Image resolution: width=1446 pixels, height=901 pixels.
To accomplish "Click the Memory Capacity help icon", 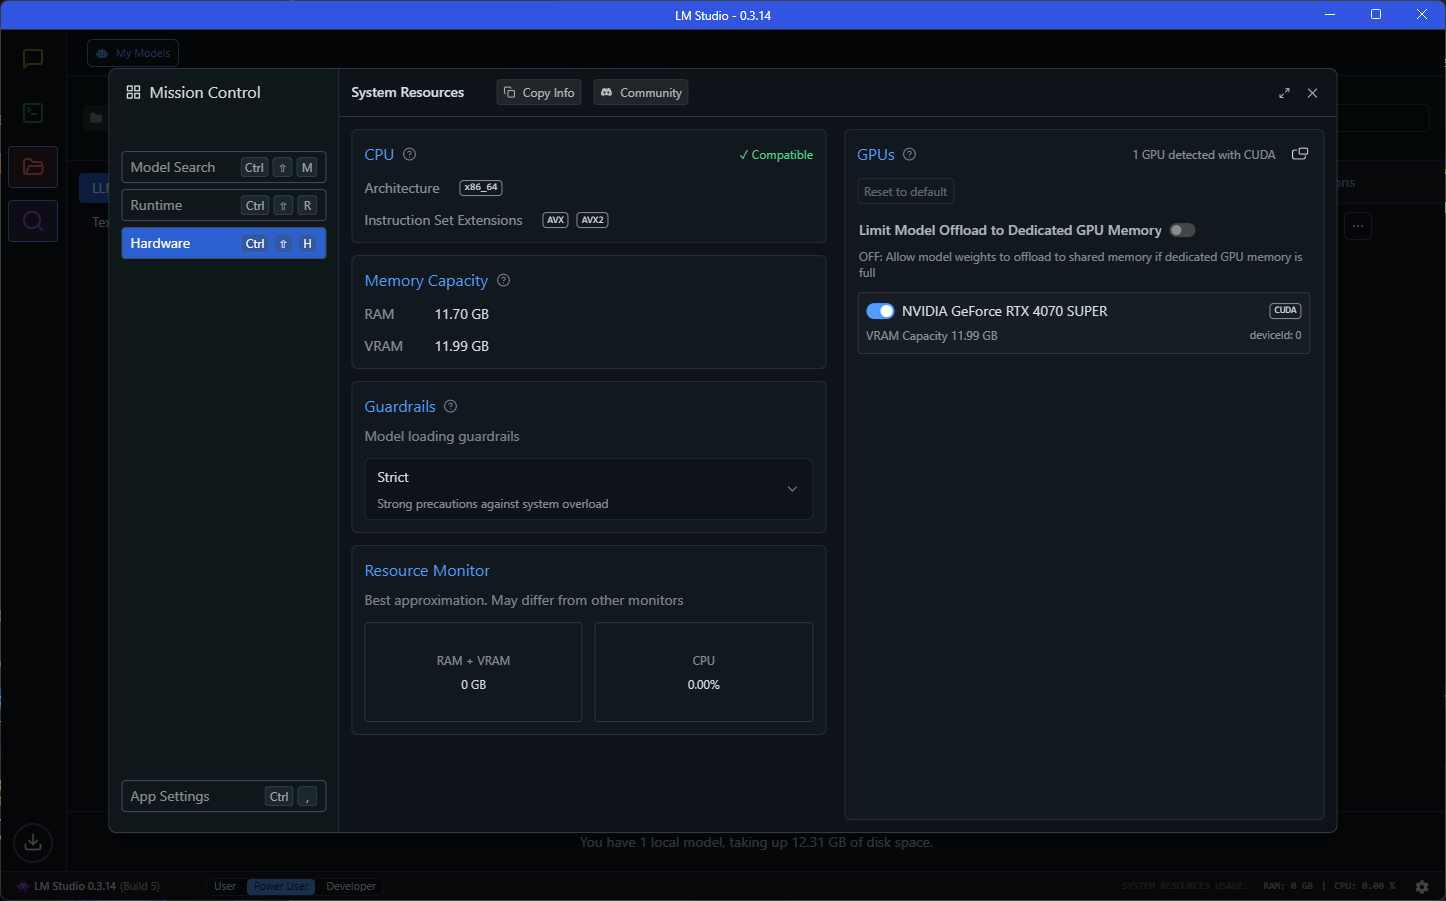I will tap(503, 280).
